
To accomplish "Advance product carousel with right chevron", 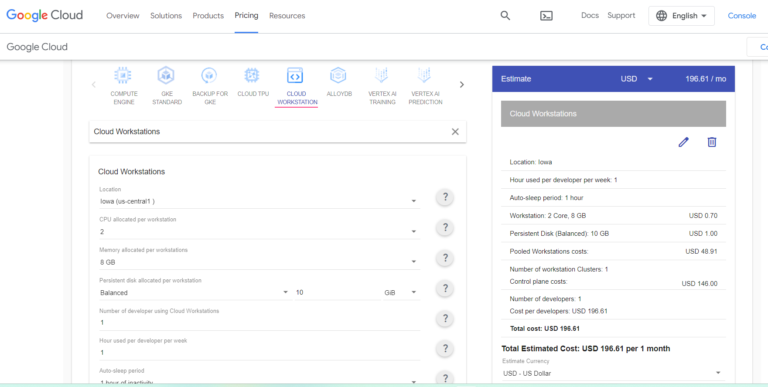I will coord(461,85).
